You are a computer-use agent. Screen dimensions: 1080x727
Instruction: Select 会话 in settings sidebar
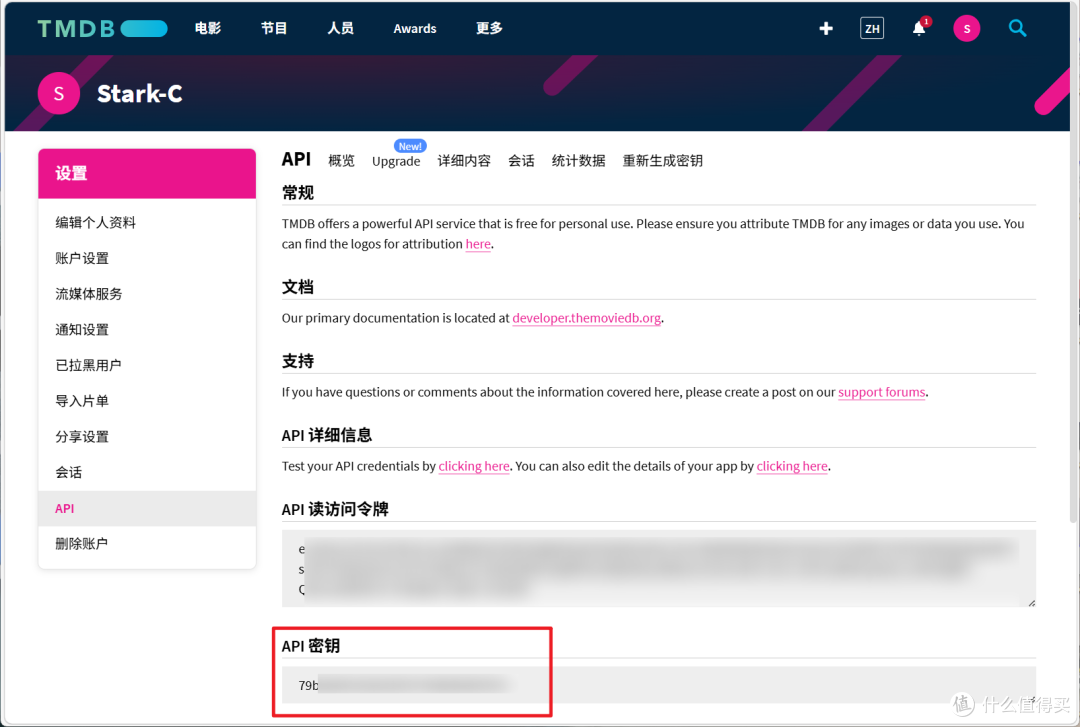(147, 473)
